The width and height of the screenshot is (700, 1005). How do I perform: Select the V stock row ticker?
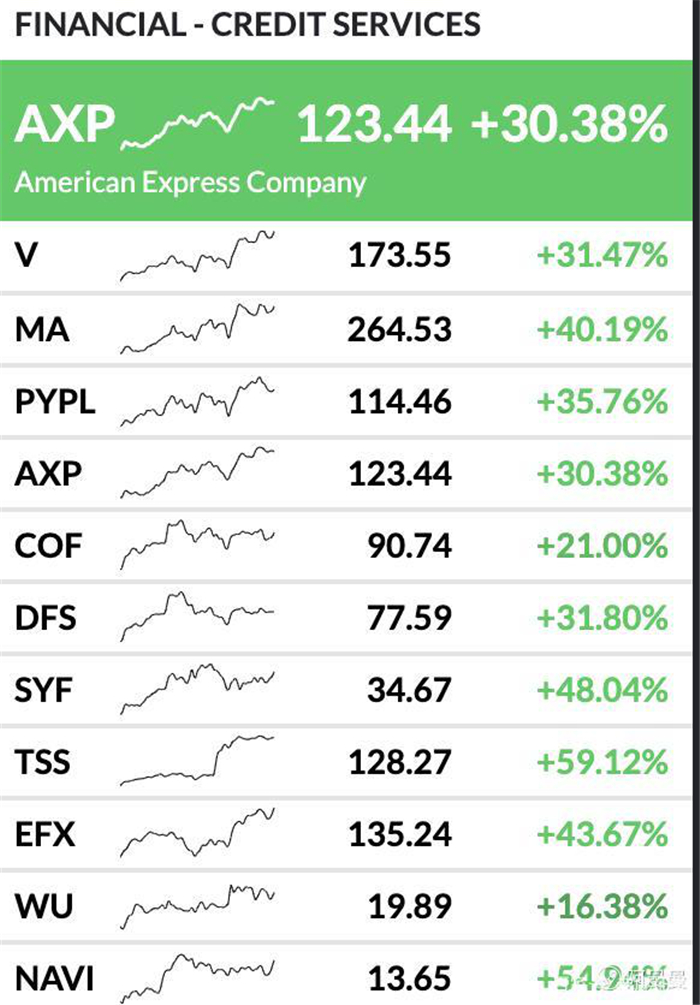pyautogui.click(x=26, y=257)
